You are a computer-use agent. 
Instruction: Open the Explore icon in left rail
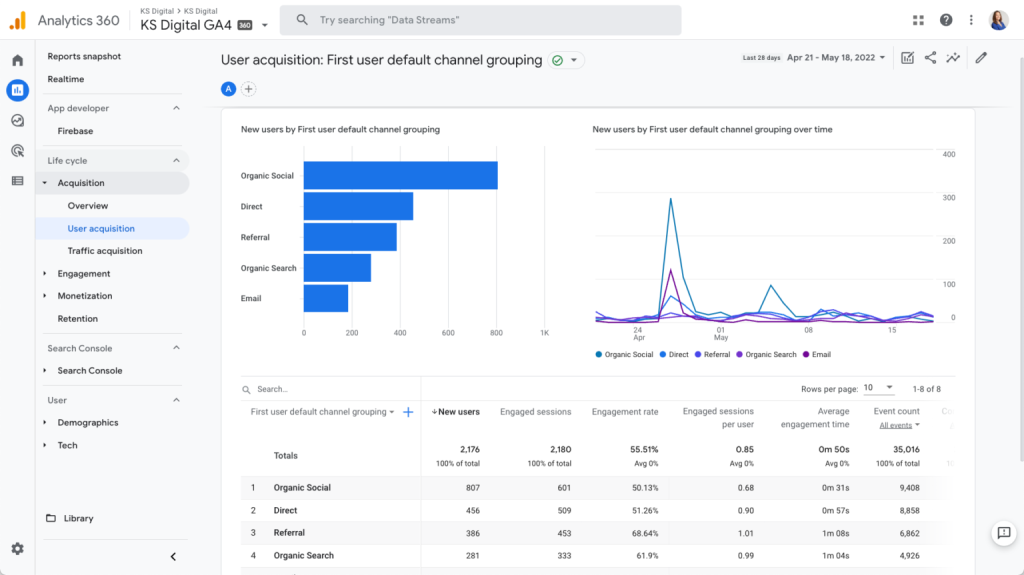pyautogui.click(x=17, y=120)
